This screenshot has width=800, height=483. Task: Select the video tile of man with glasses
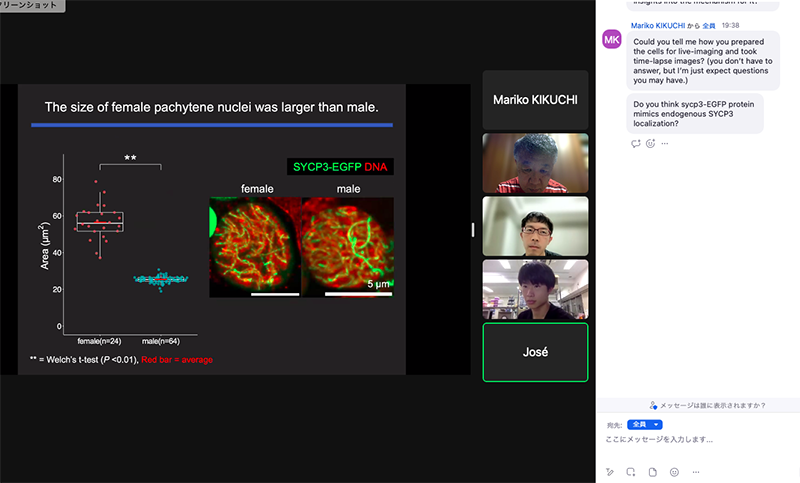(x=535, y=226)
